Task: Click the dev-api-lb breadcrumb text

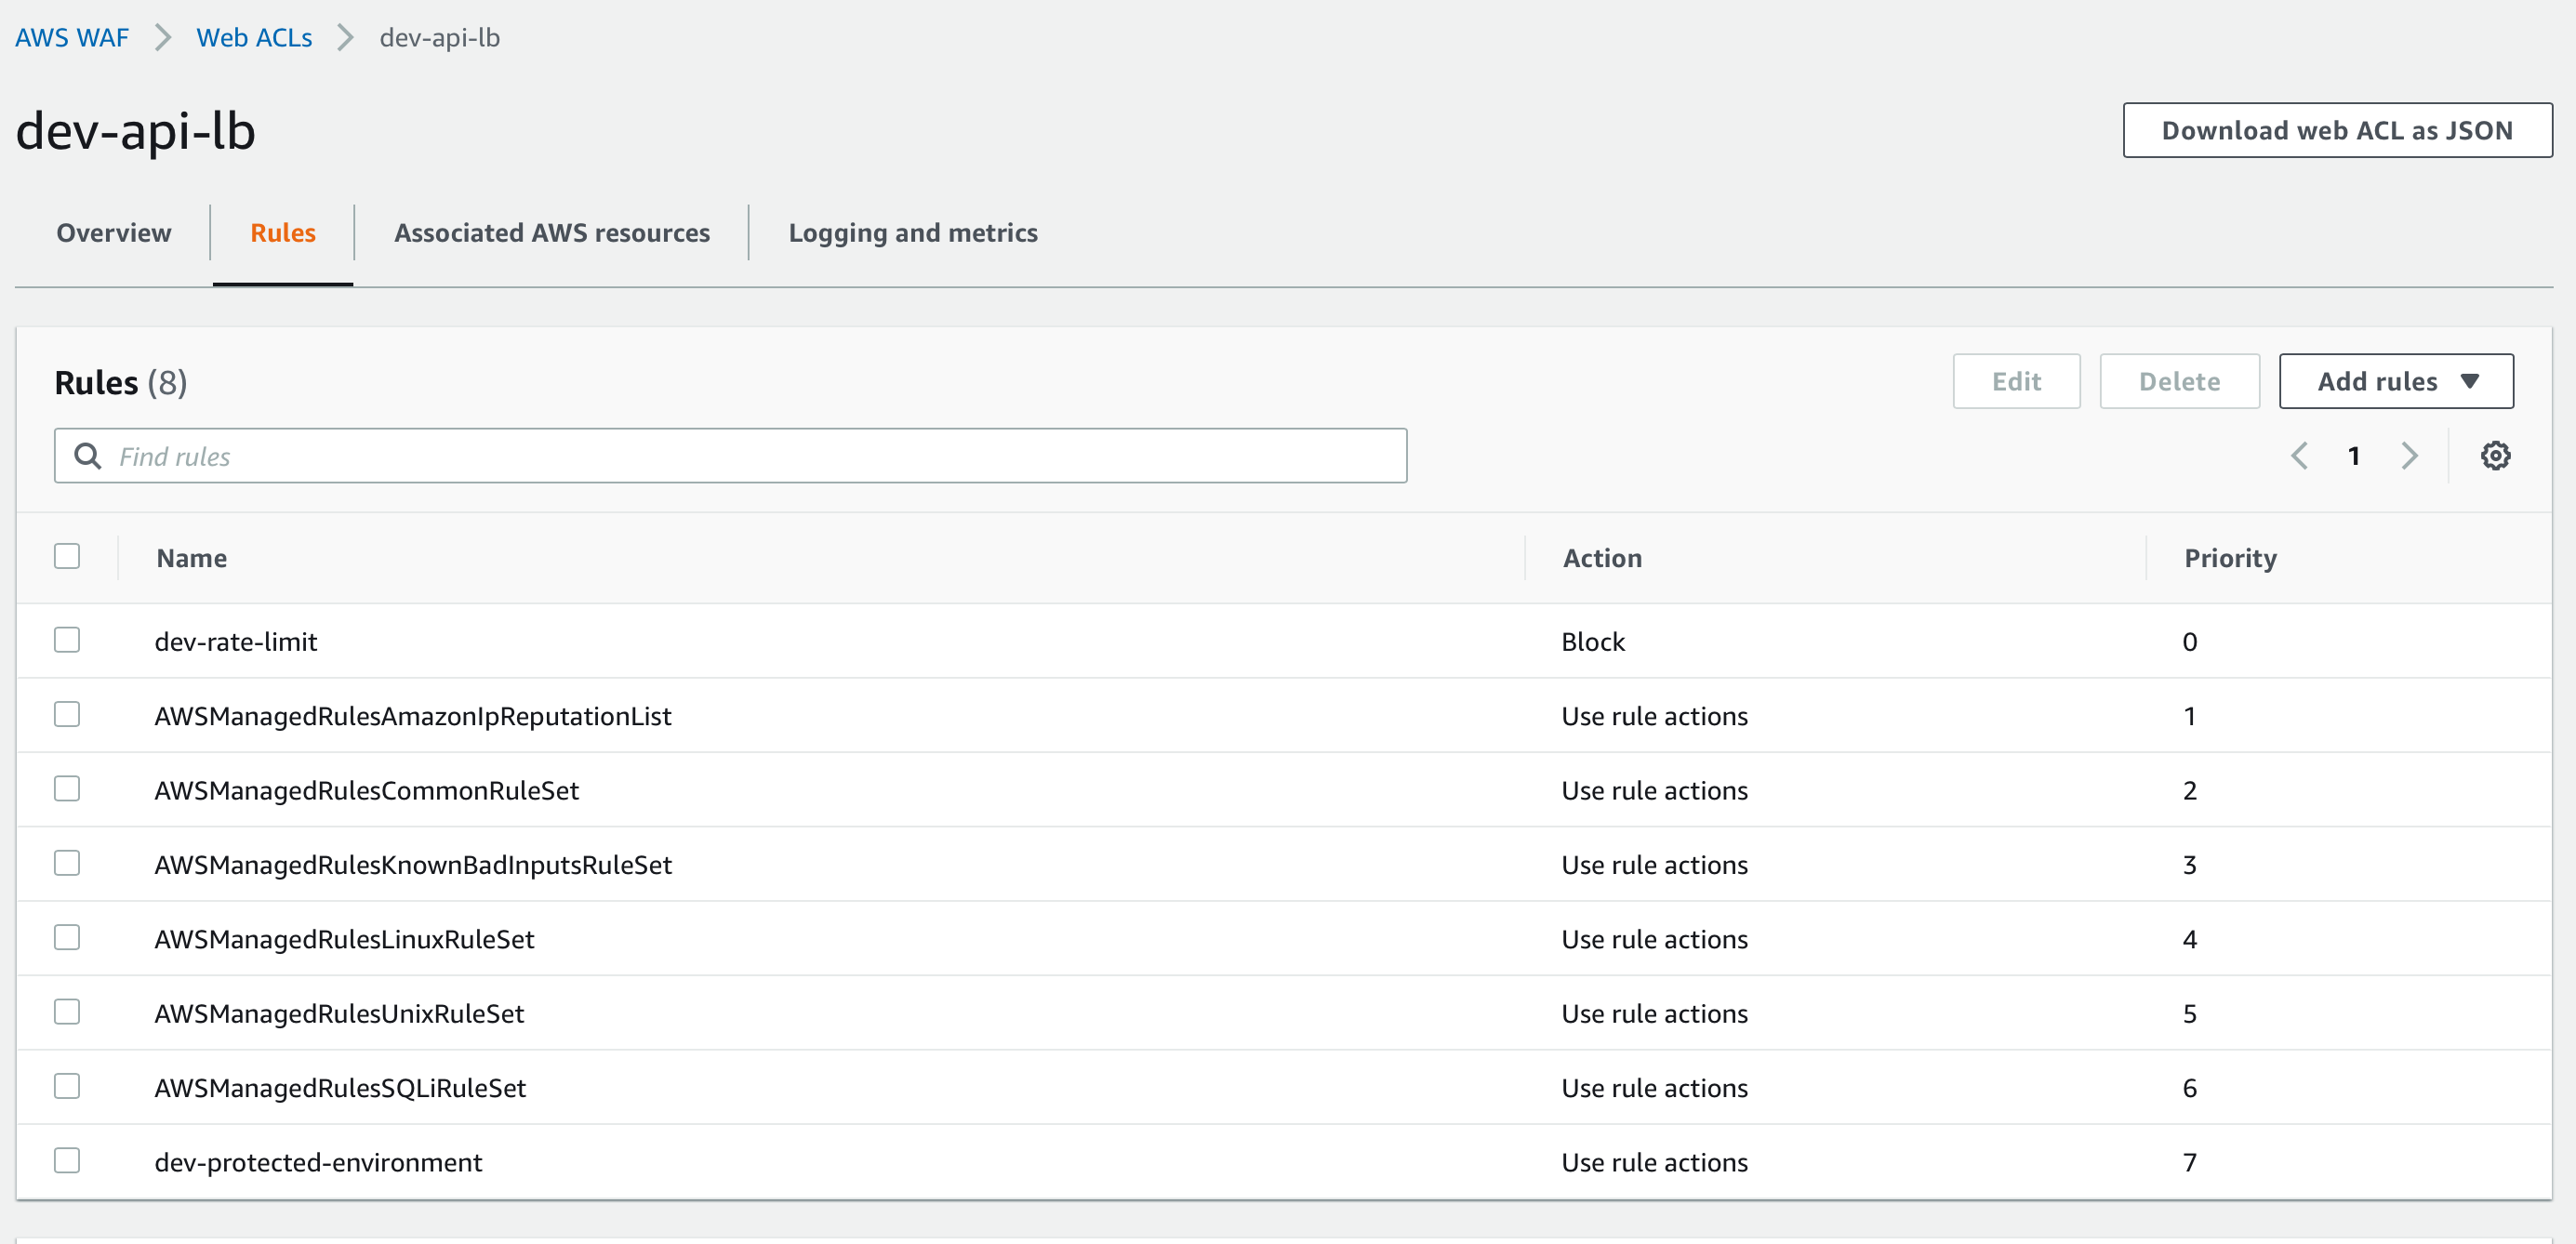Action: tap(440, 38)
